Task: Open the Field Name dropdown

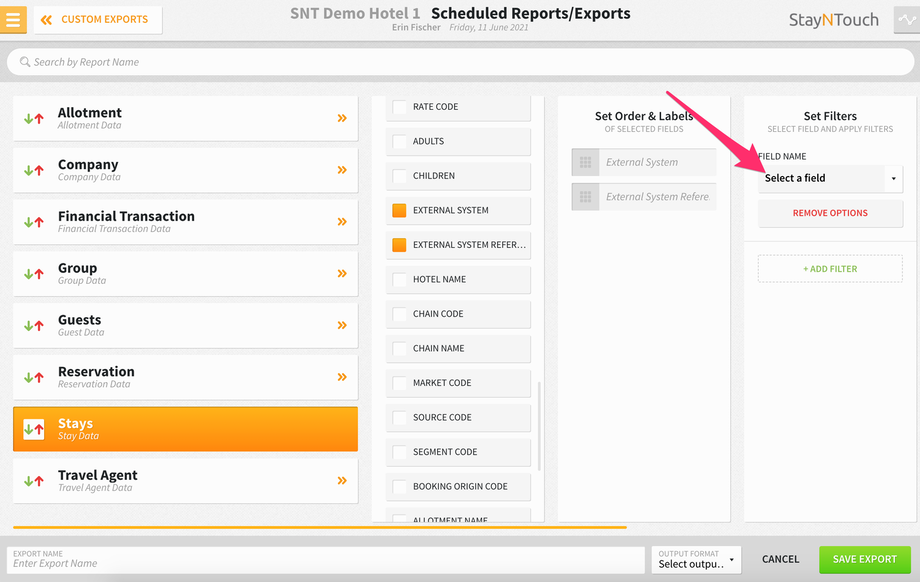Action: [x=830, y=178]
